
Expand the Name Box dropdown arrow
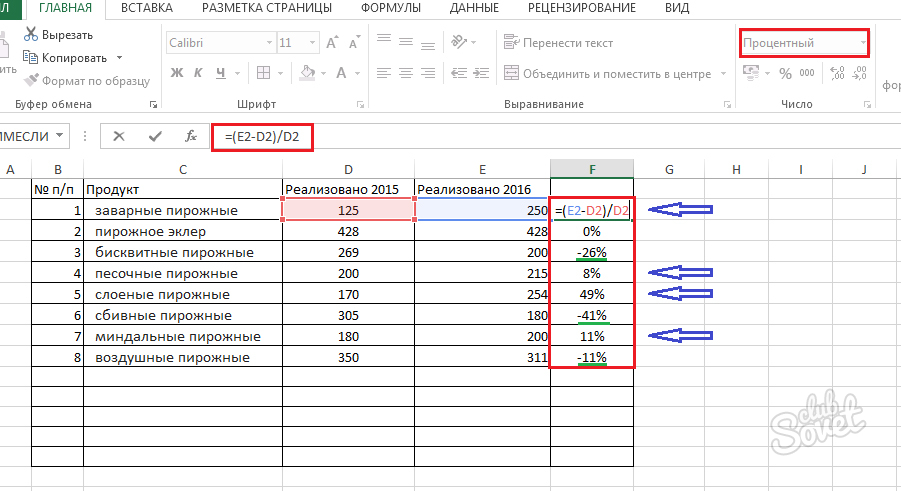pos(62,136)
